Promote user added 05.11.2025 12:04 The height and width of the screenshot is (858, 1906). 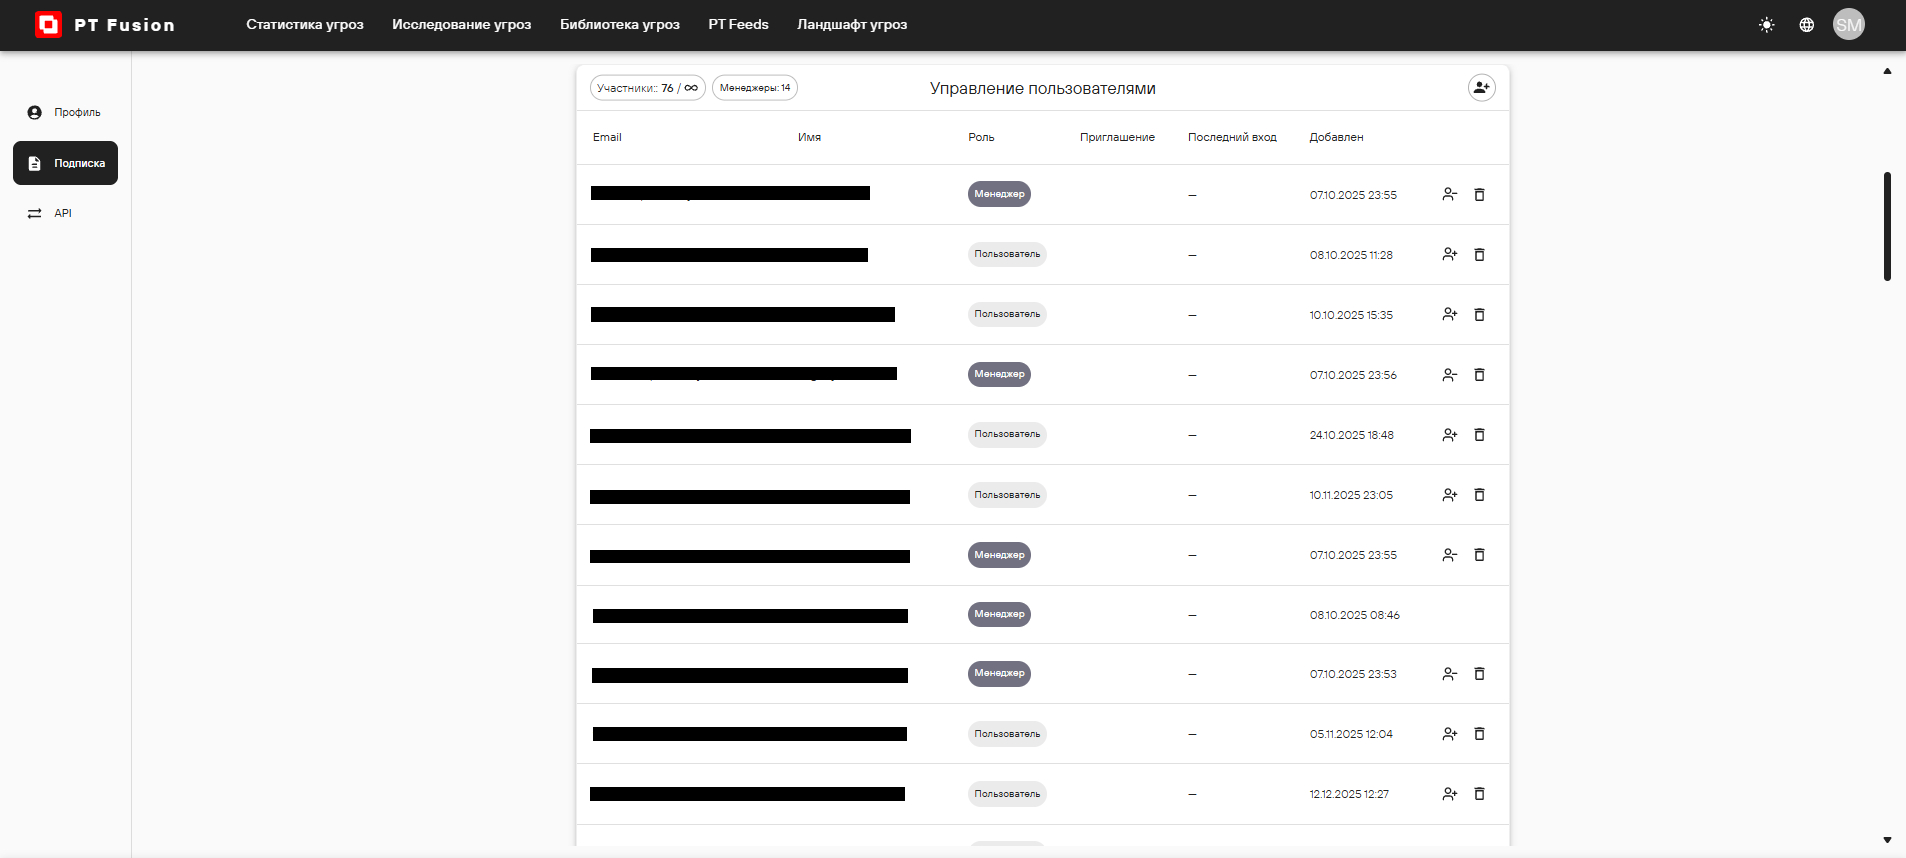(x=1450, y=734)
